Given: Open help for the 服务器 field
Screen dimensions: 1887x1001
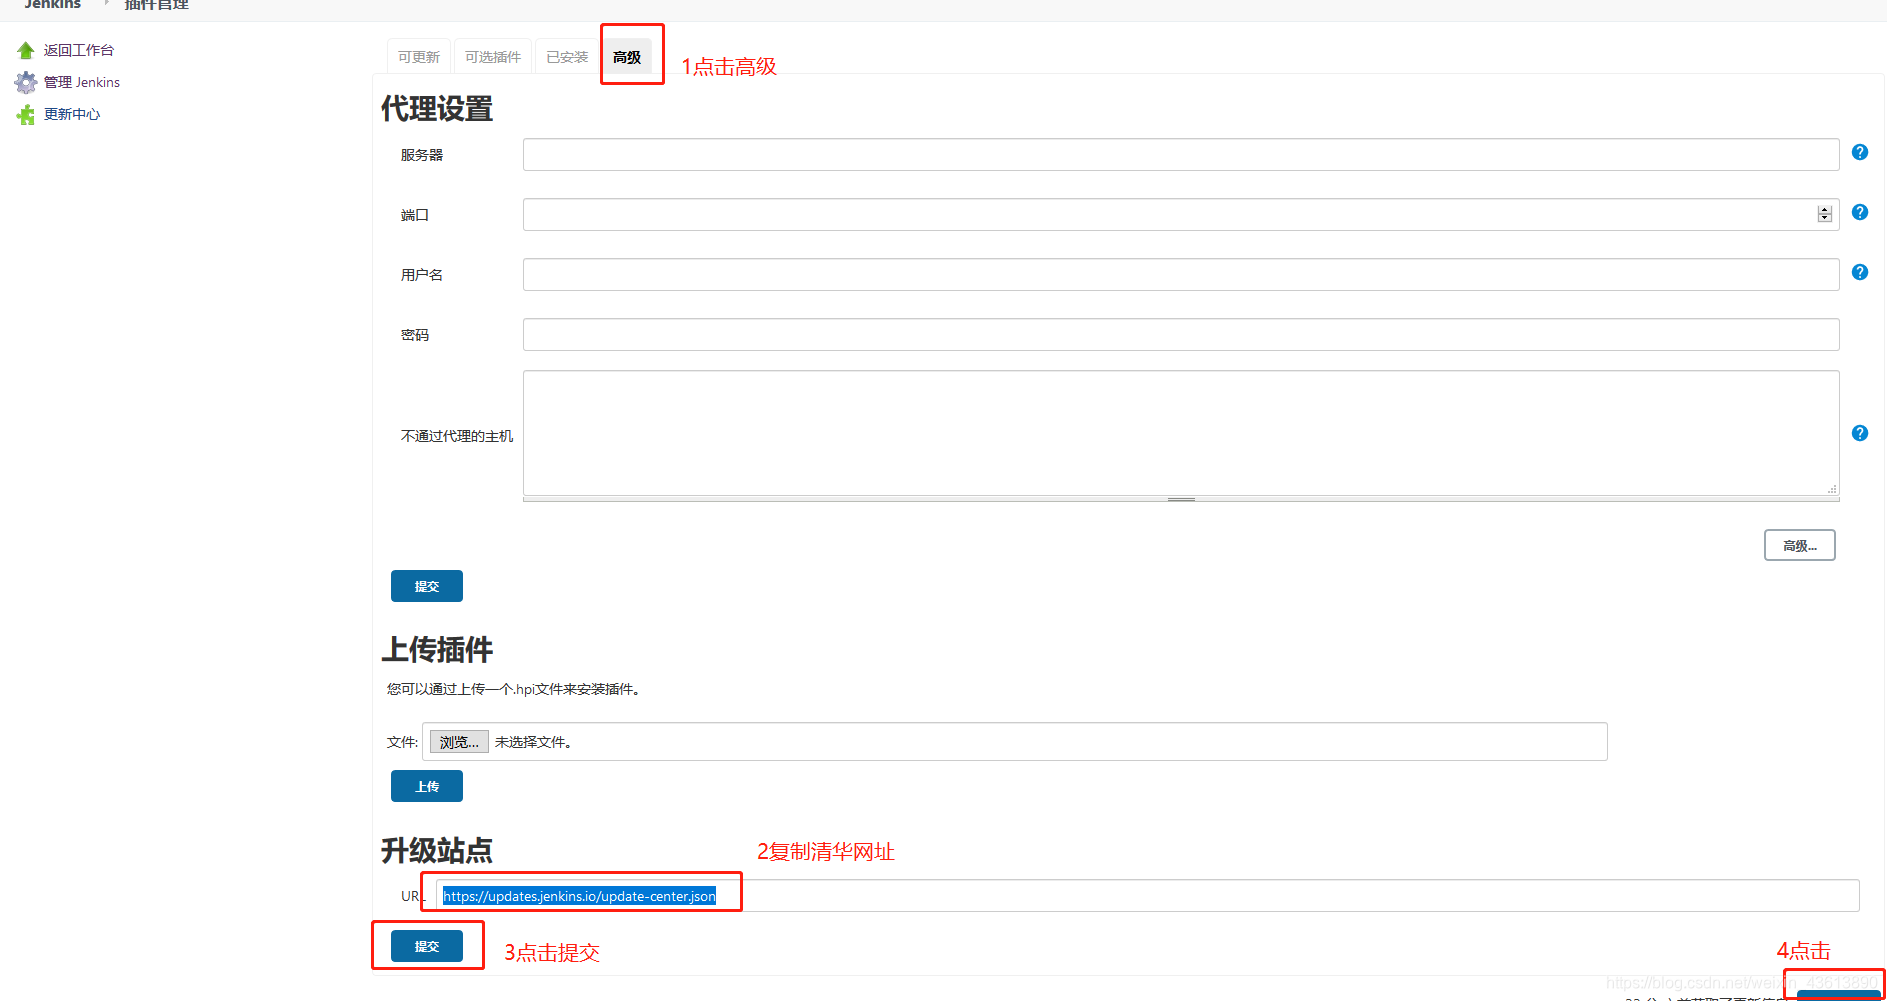Looking at the screenshot, I should (x=1860, y=152).
